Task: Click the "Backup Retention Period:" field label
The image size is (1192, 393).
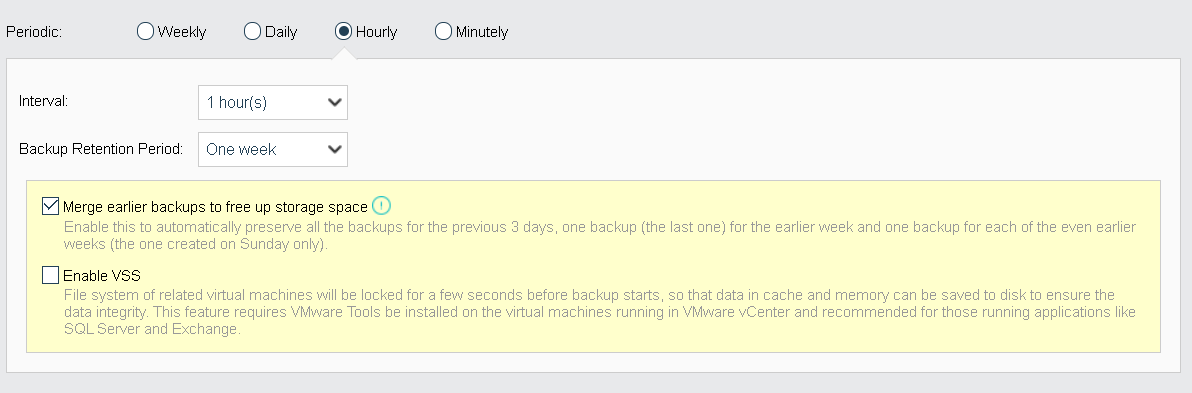Action: (101, 149)
